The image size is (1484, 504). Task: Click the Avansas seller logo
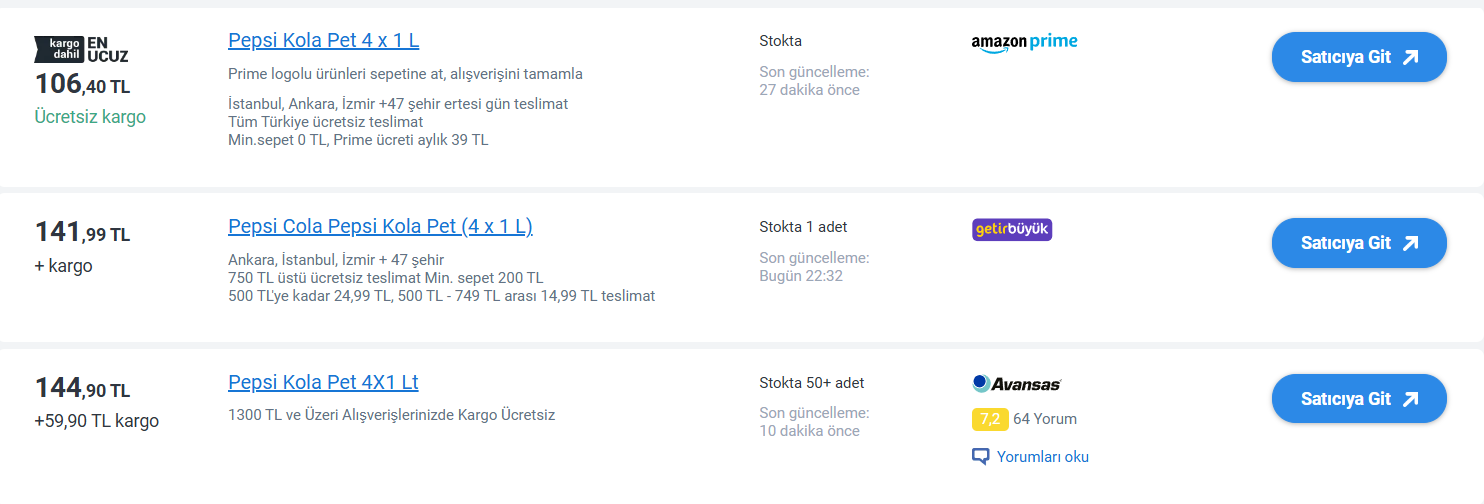coord(1016,384)
